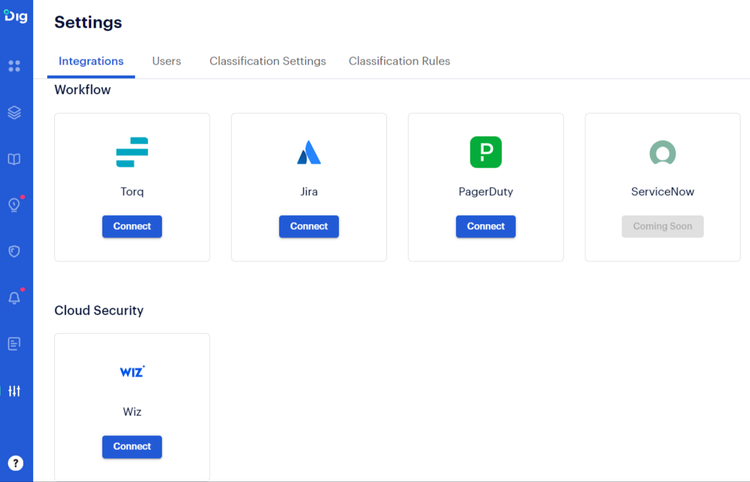Open the bell notifications icon
This screenshot has height=482, width=750.
click(x=14, y=298)
